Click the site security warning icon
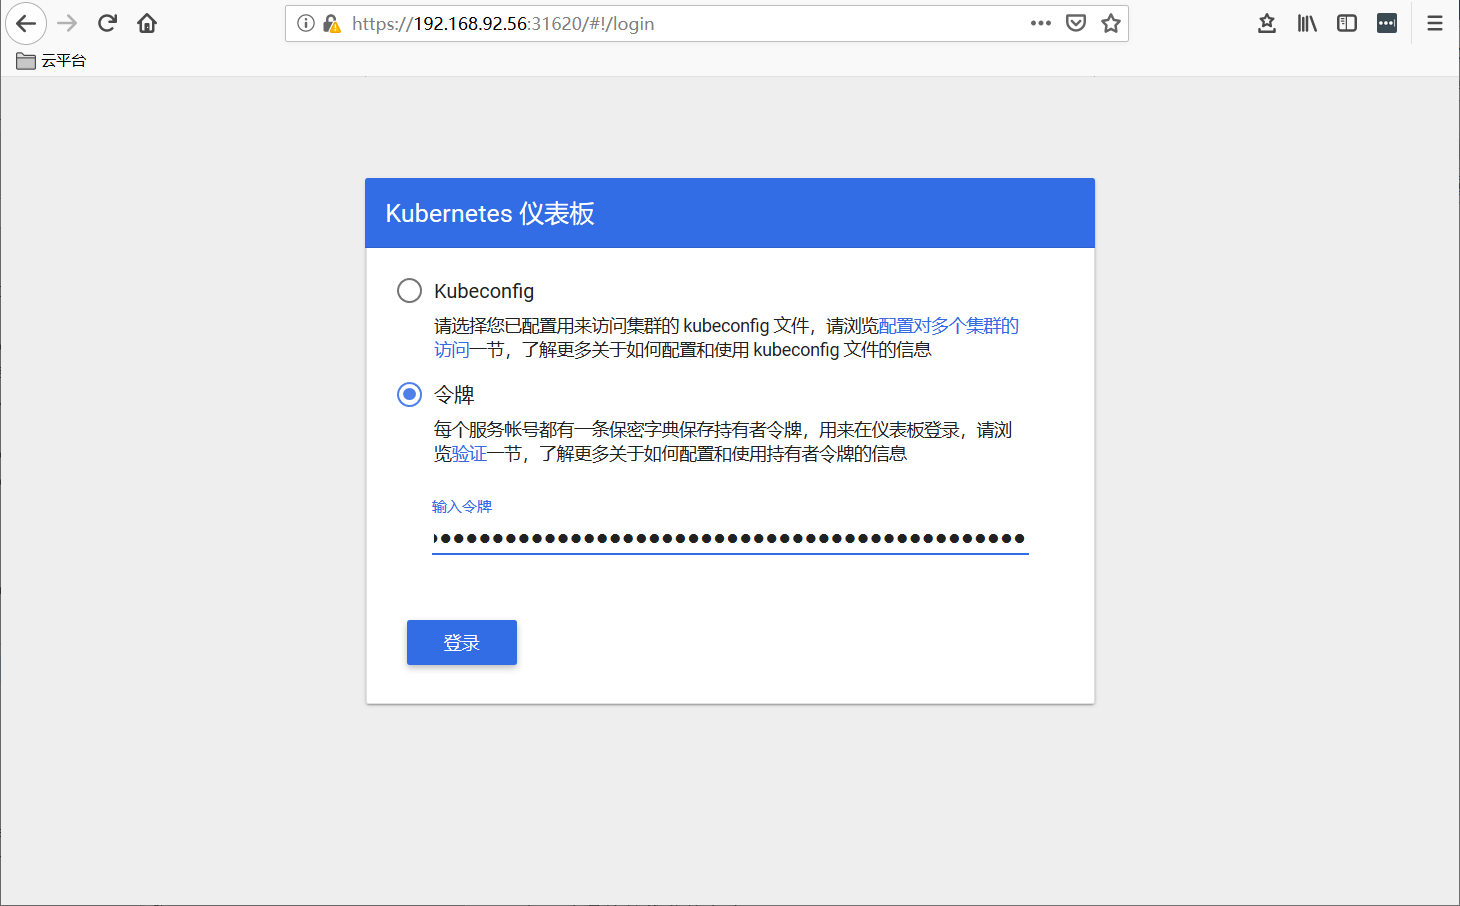 [x=329, y=23]
